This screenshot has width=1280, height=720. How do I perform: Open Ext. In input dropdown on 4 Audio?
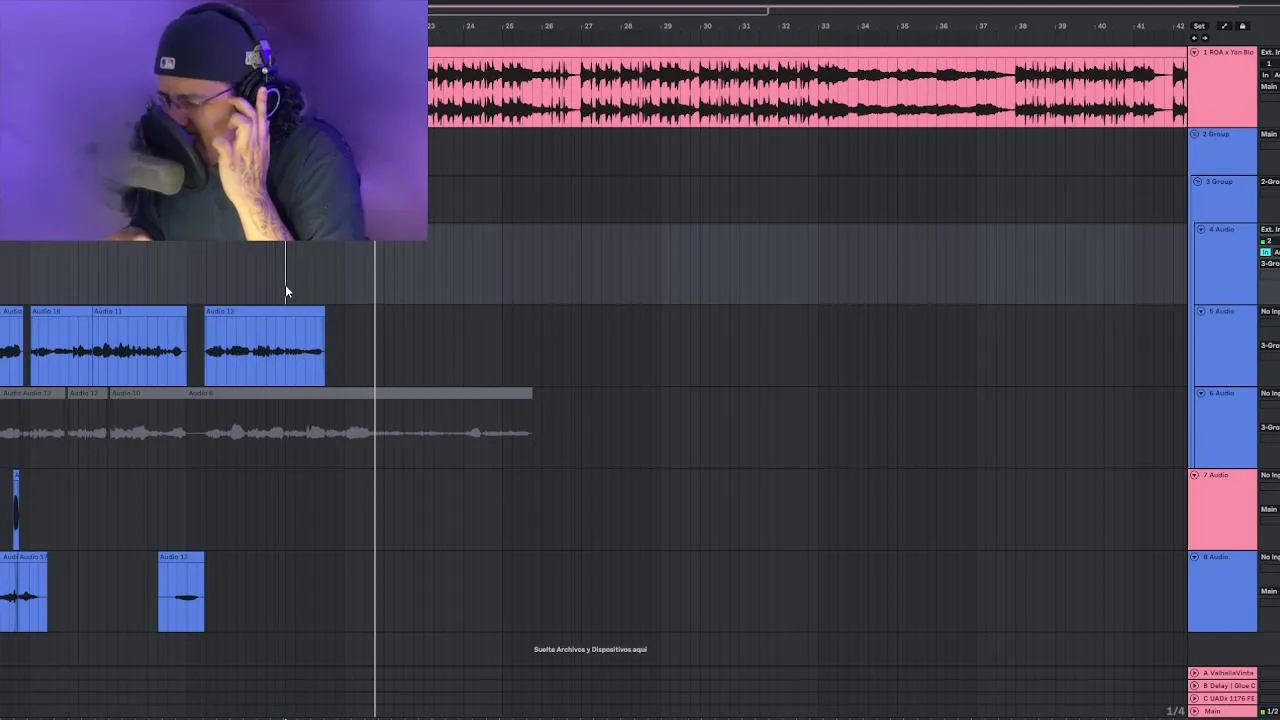(1270, 230)
